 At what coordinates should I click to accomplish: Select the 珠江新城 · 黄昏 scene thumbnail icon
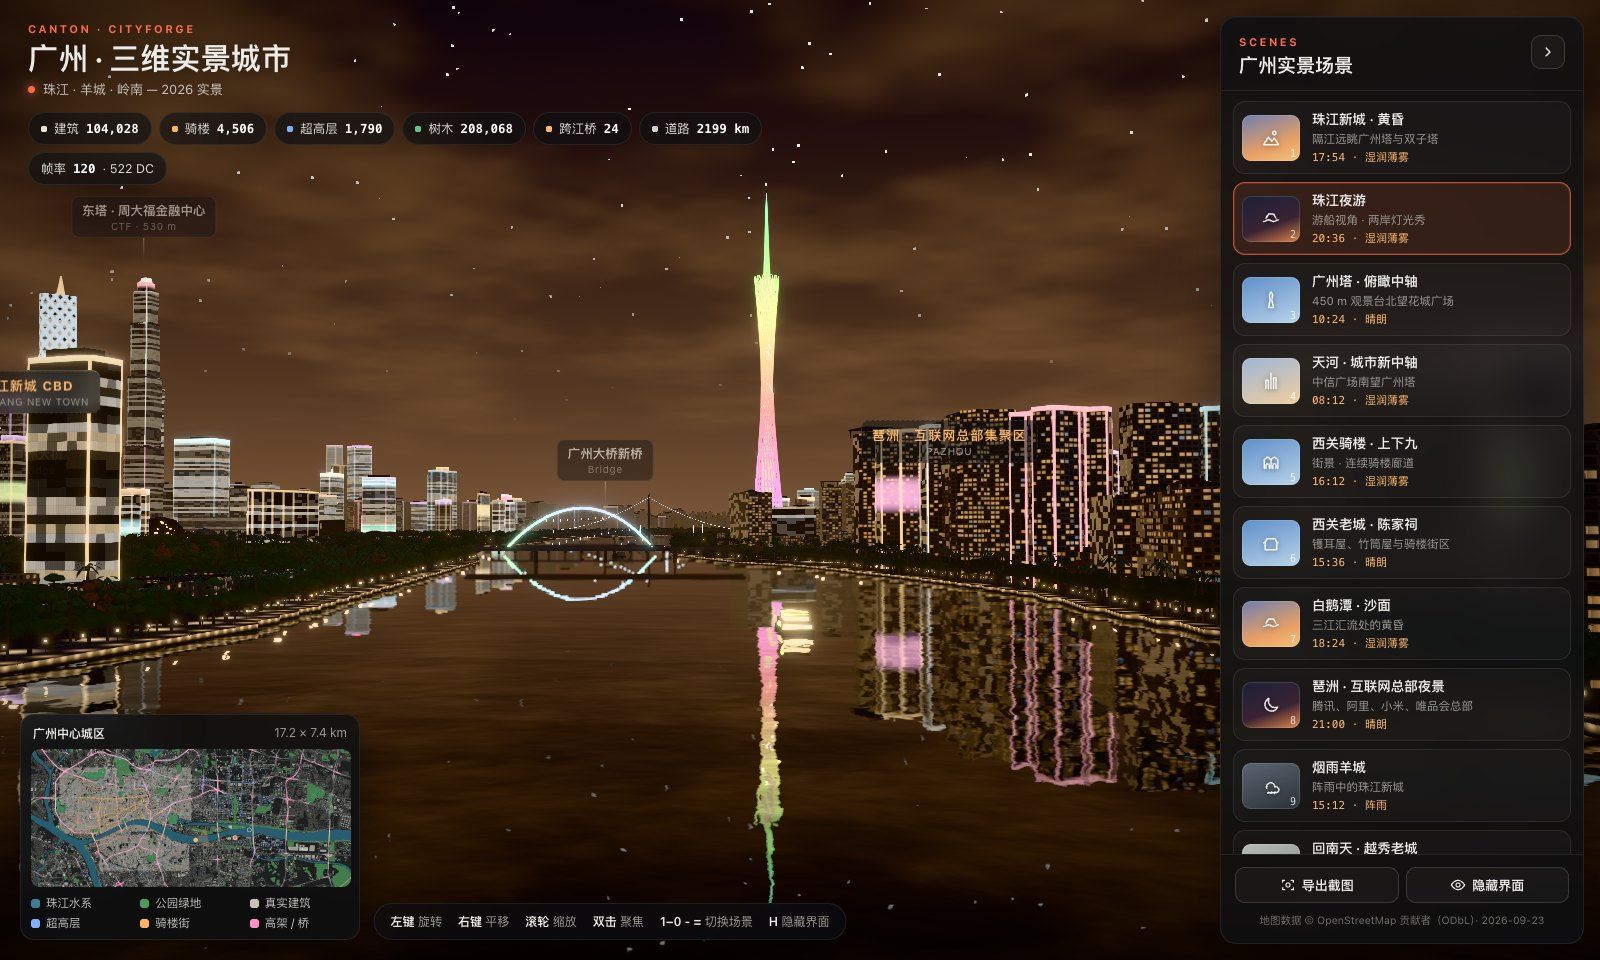coord(1270,138)
